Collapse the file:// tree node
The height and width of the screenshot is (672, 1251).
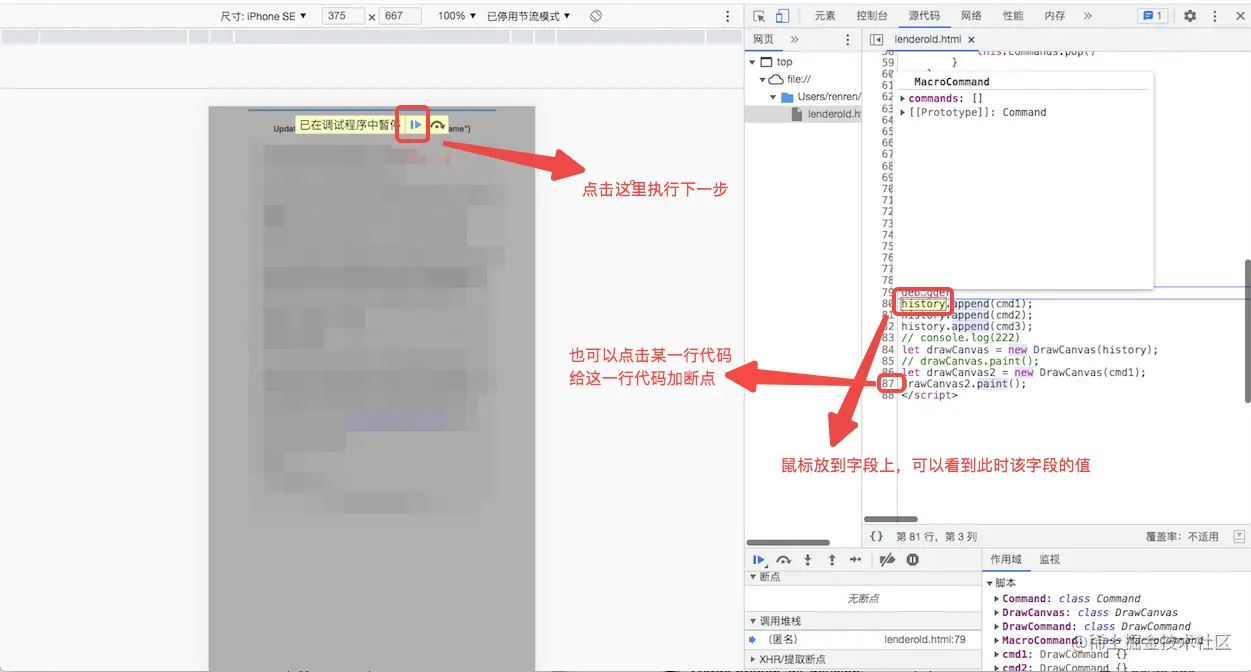click(764, 80)
